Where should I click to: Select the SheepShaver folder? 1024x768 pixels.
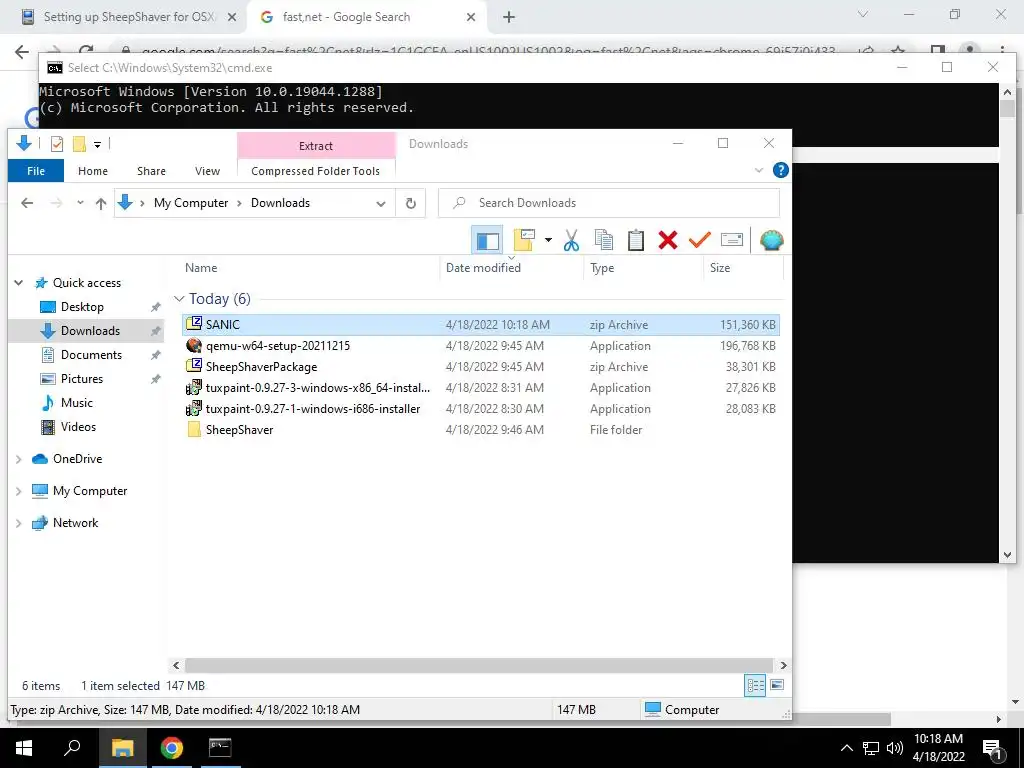481,430
